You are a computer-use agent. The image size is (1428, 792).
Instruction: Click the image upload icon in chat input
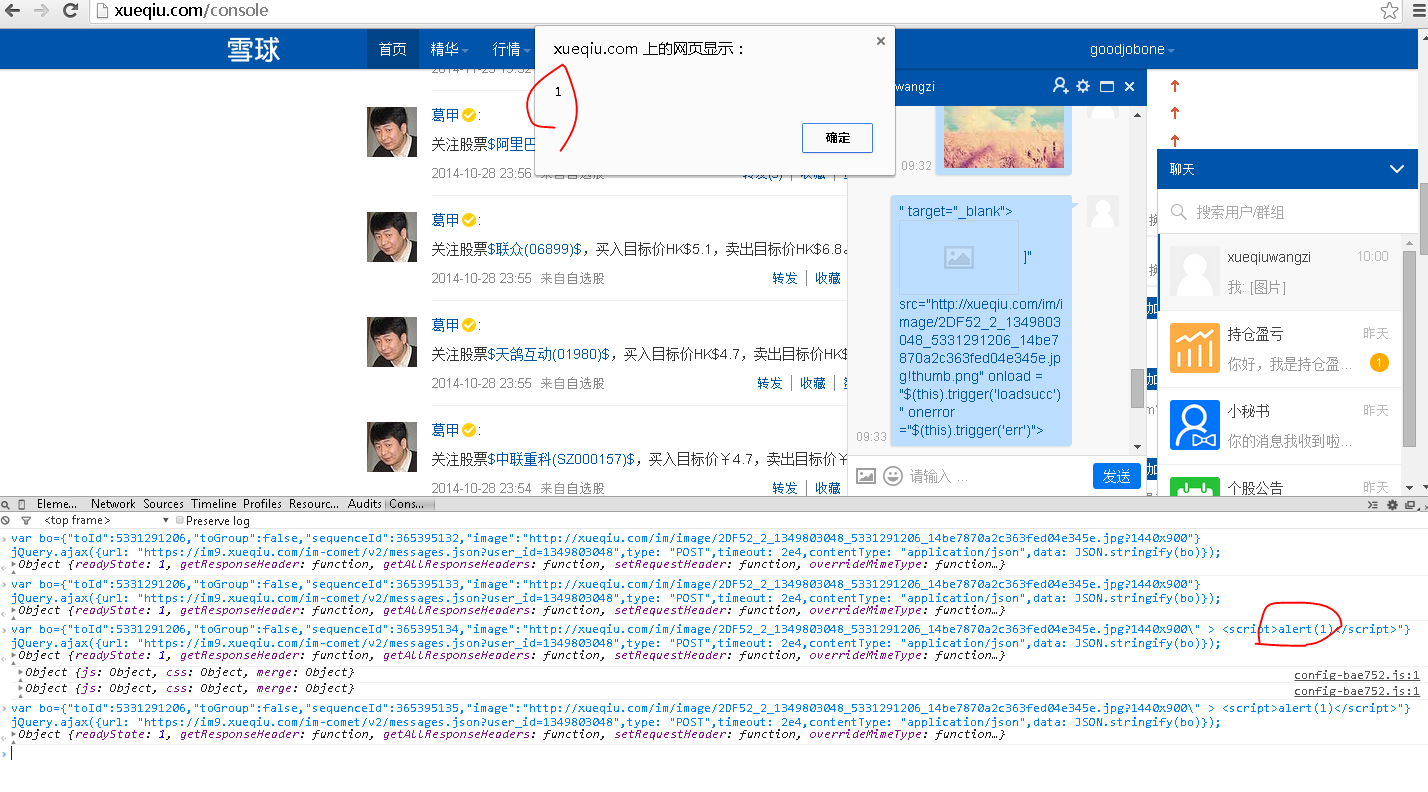click(866, 476)
